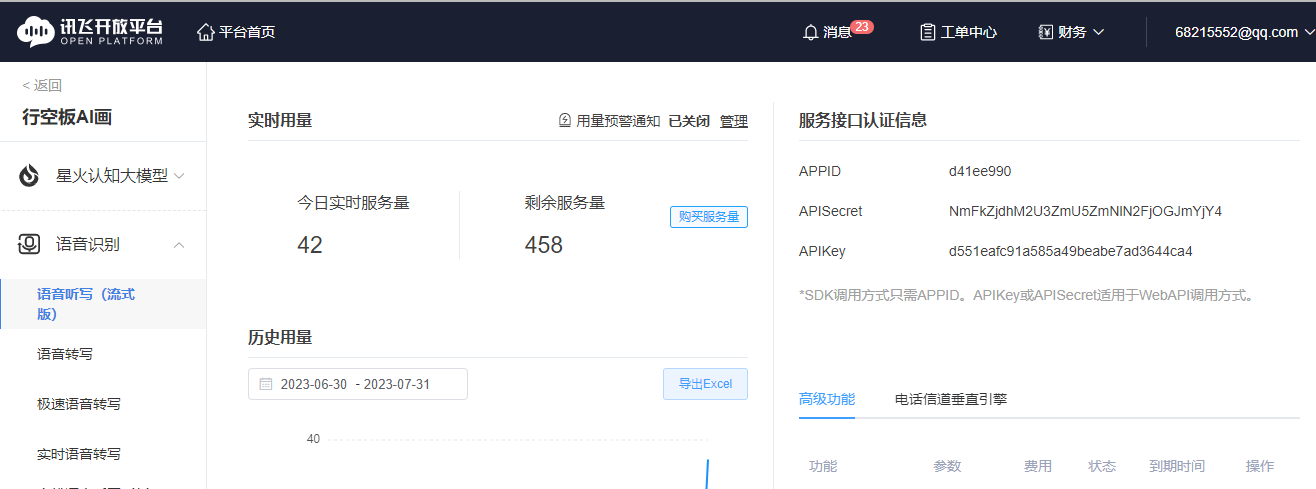Click the < 返回 link
Image resolution: width=1316 pixels, height=489 pixels.
(42, 86)
